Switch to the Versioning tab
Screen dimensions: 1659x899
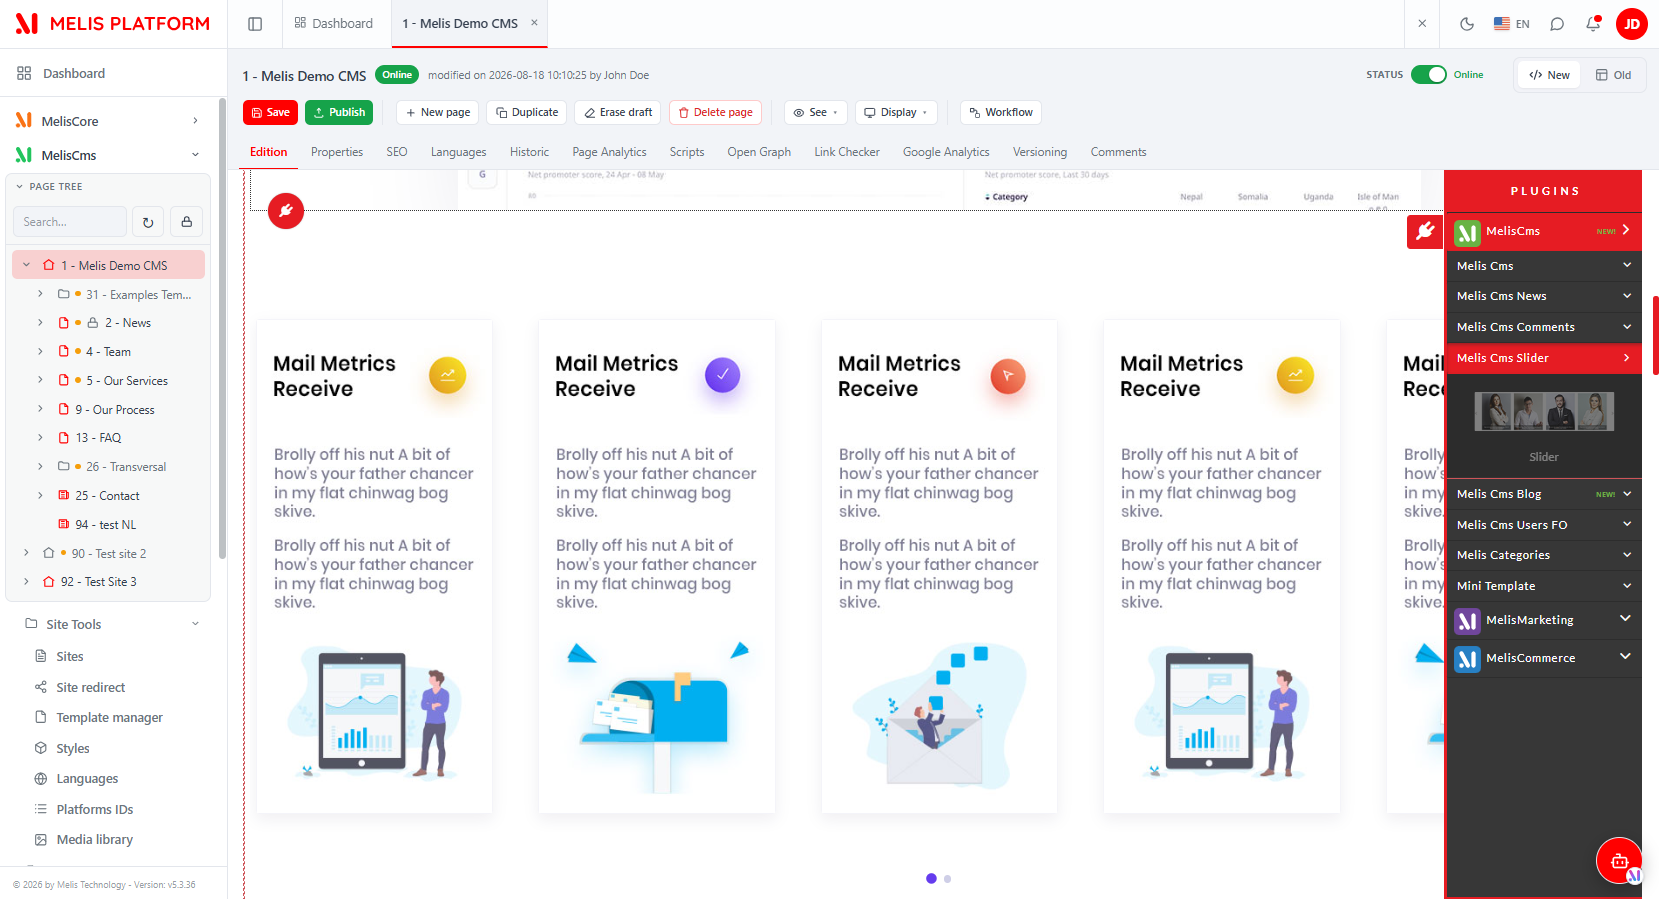coord(1040,152)
